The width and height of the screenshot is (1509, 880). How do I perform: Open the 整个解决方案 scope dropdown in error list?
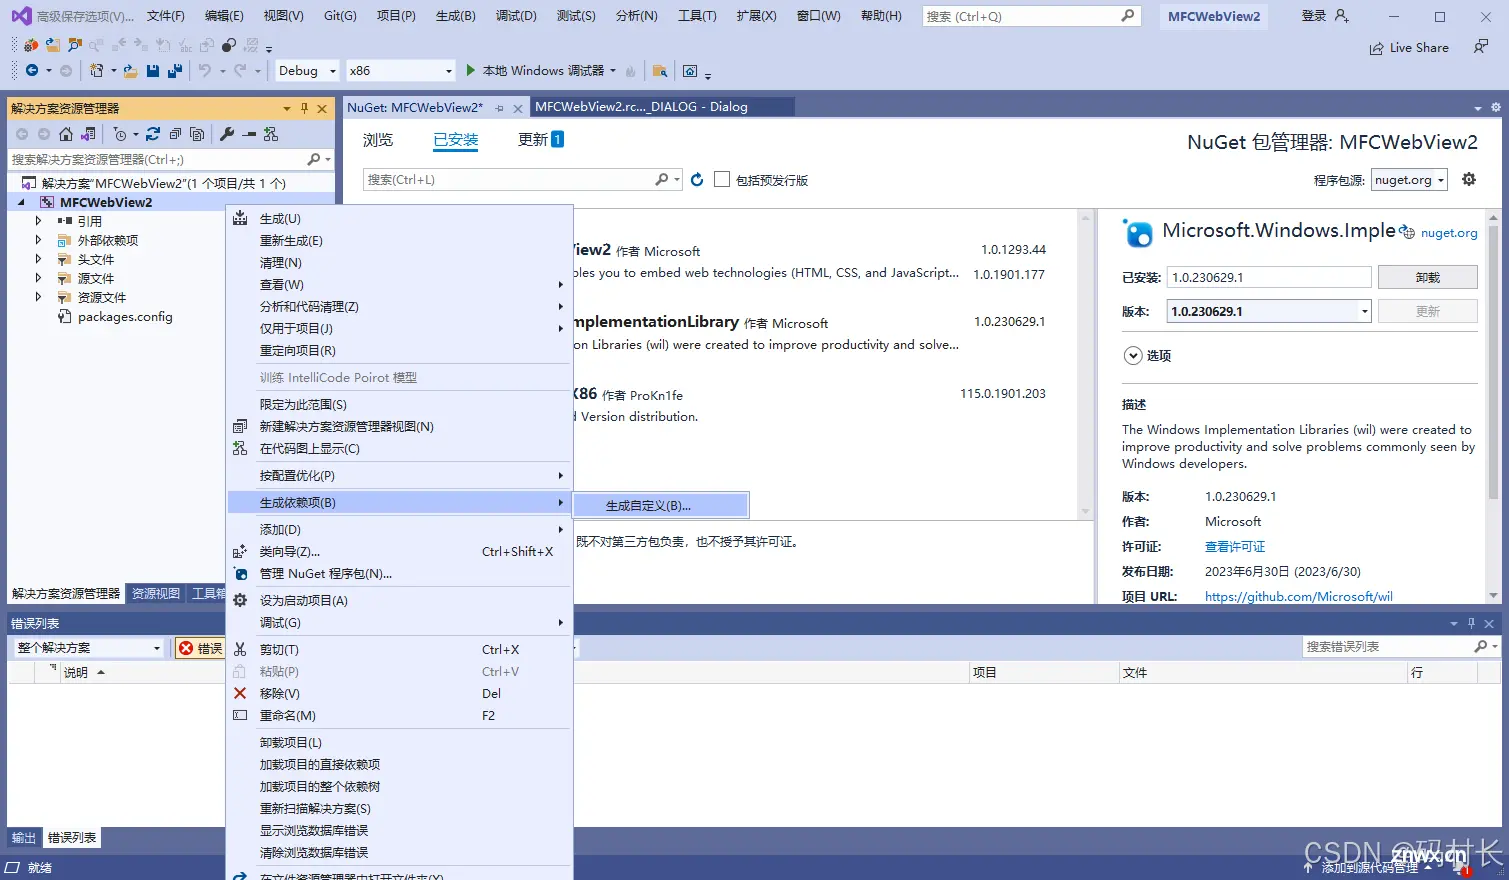(x=88, y=648)
